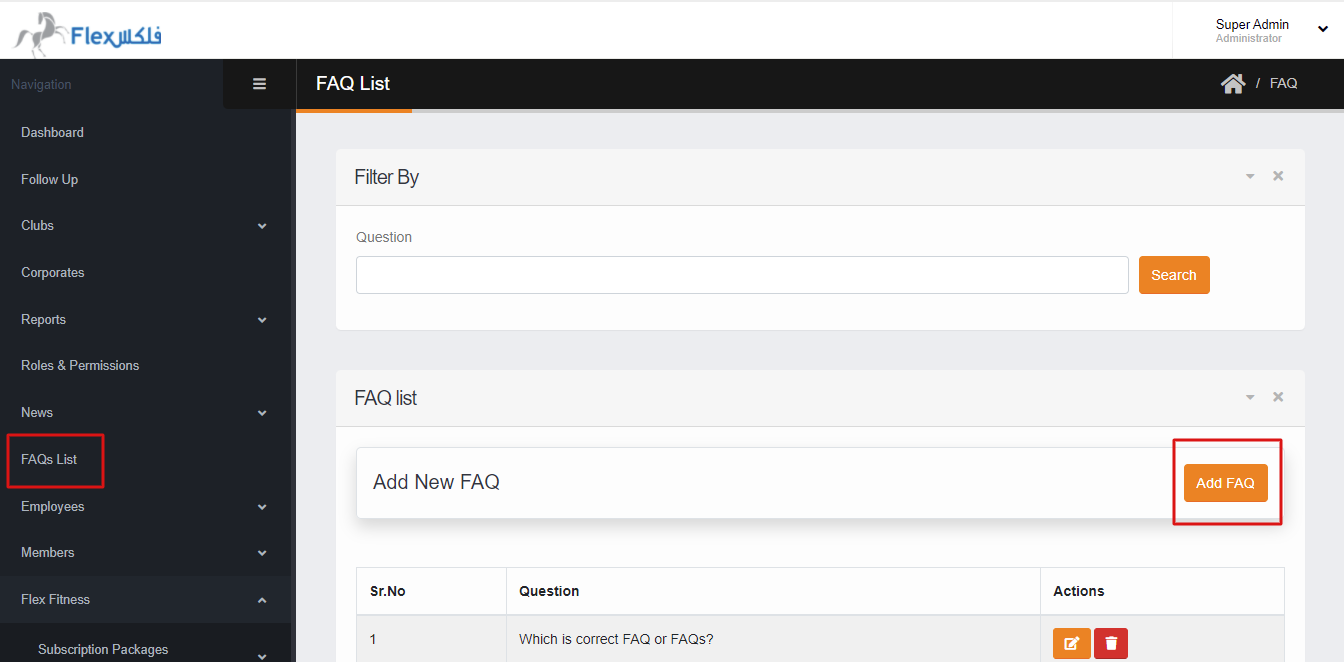
Task: Expand the Reports submenu
Action: pyautogui.click(x=262, y=320)
